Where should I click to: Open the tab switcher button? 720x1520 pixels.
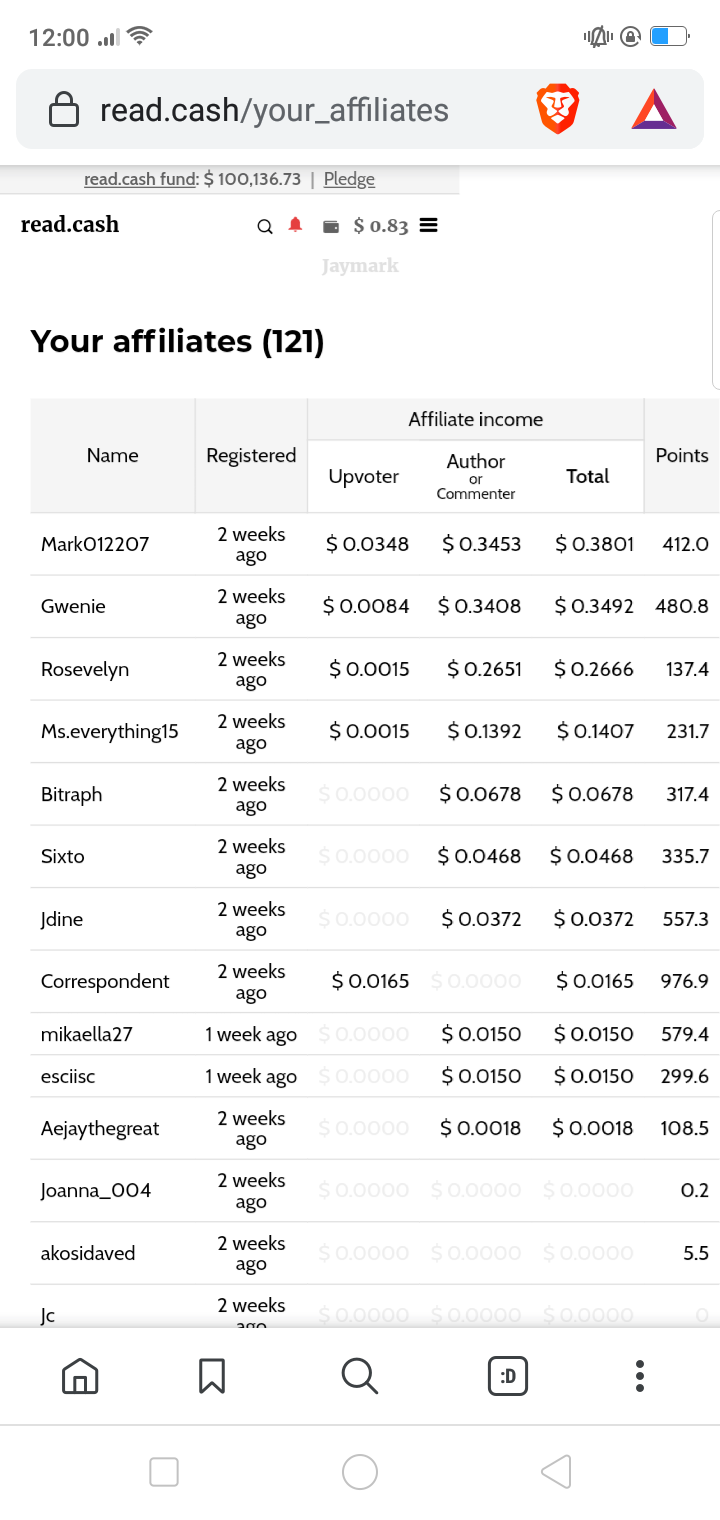(x=508, y=1376)
